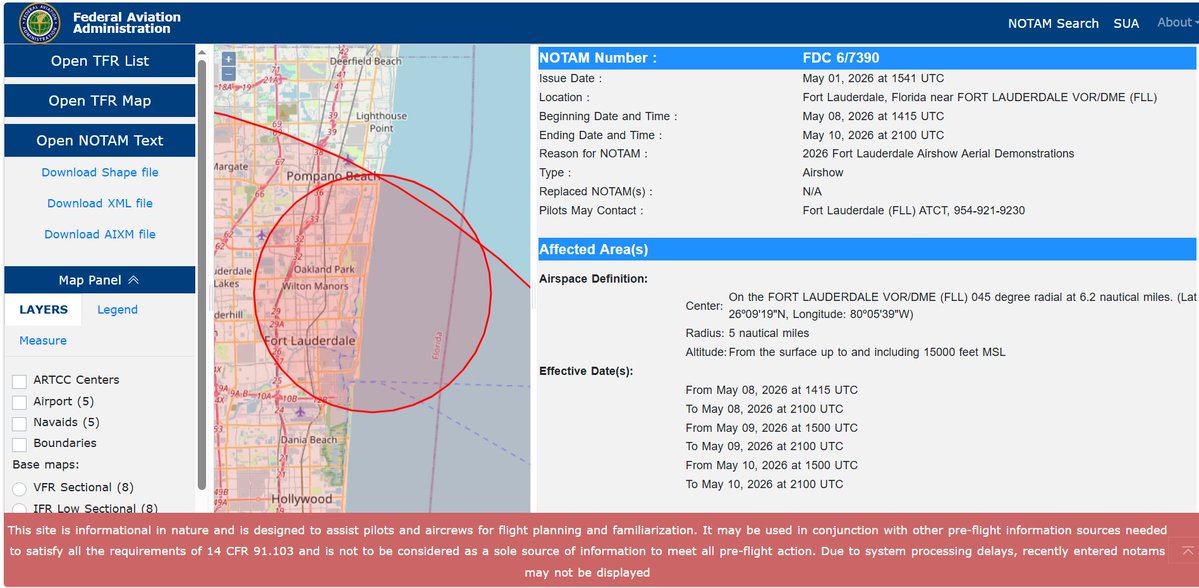Click the Reason for NOTAM airshow description
Viewport: 1199px width, 588px height.
pyautogui.click(x=938, y=154)
